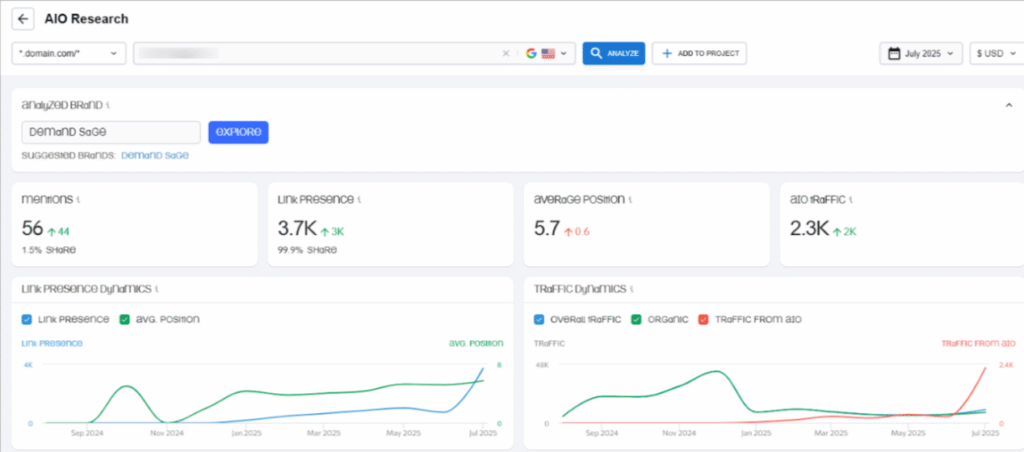Open the Google US region selector

coord(547,54)
